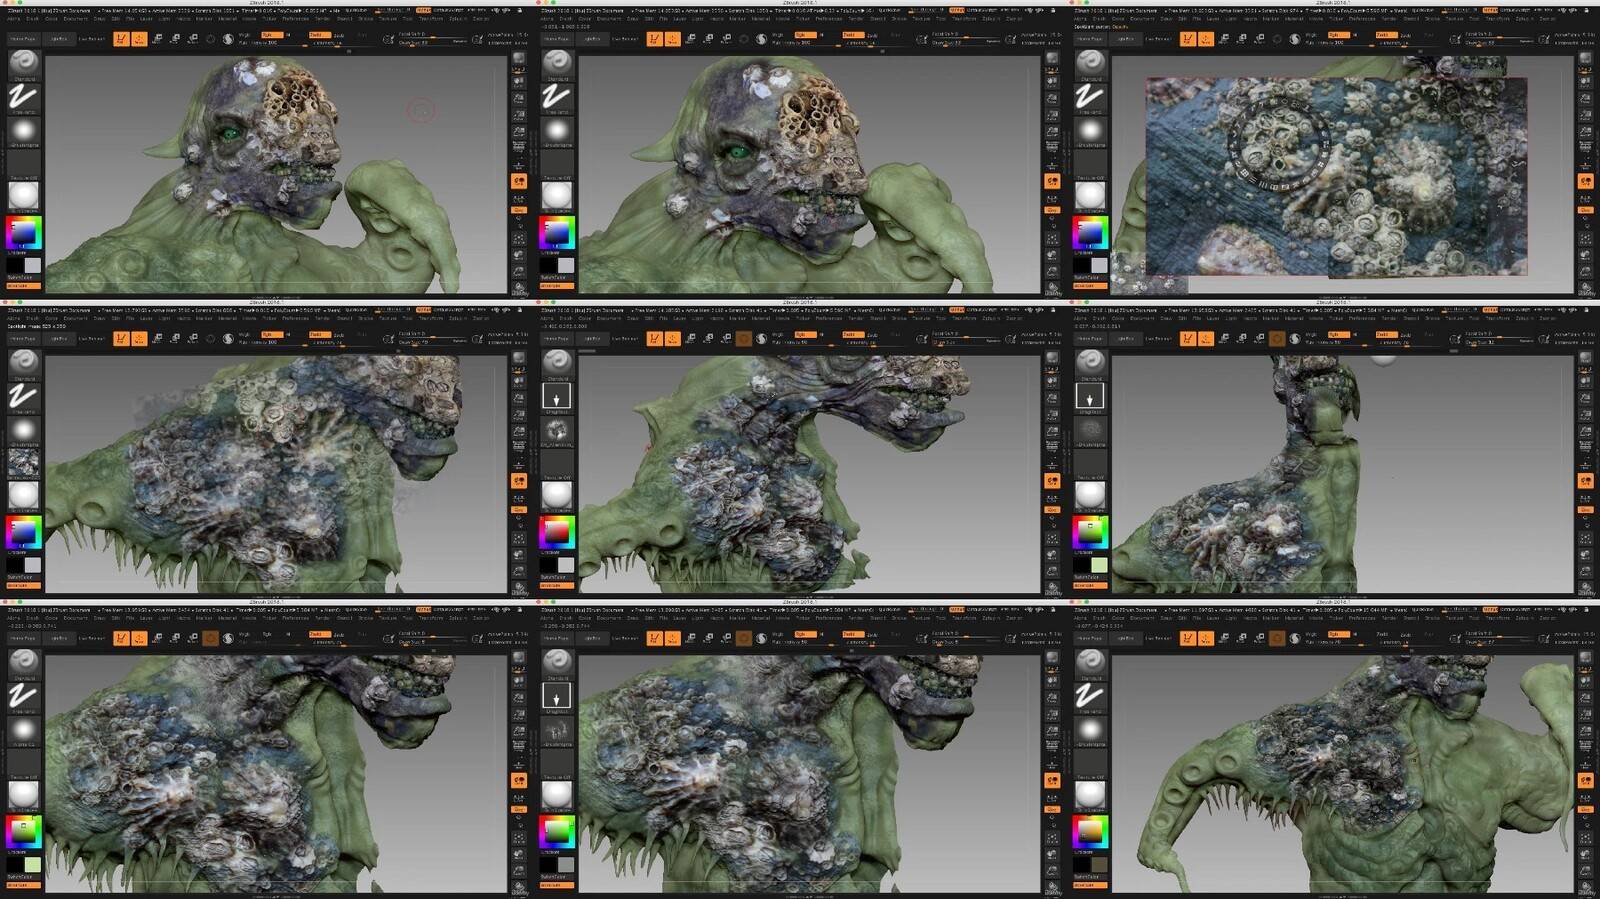1600x899 pixels.
Task: Click the Home Page button in the top-left screenshot
Action: (23, 39)
